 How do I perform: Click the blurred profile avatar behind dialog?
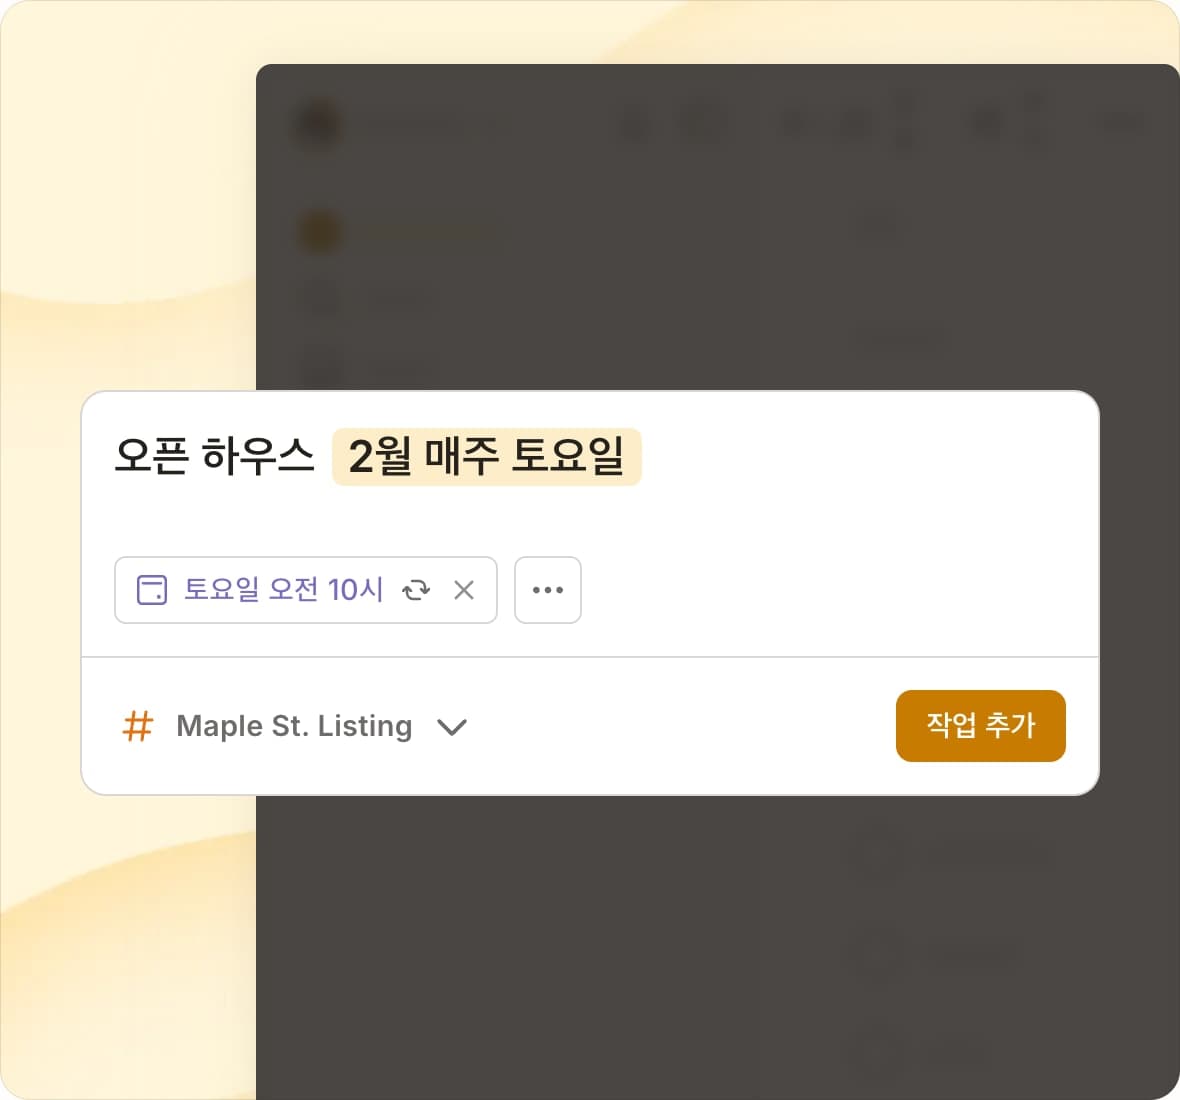click(318, 124)
